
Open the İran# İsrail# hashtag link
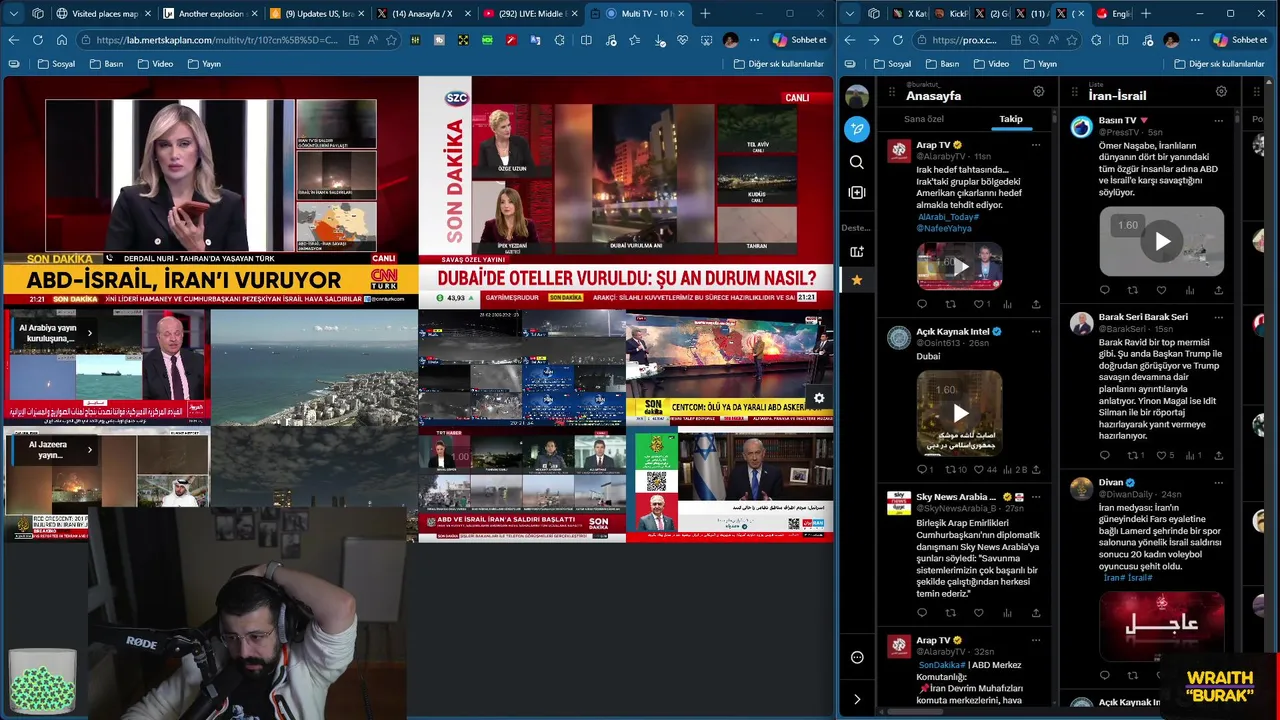pos(1128,578)
